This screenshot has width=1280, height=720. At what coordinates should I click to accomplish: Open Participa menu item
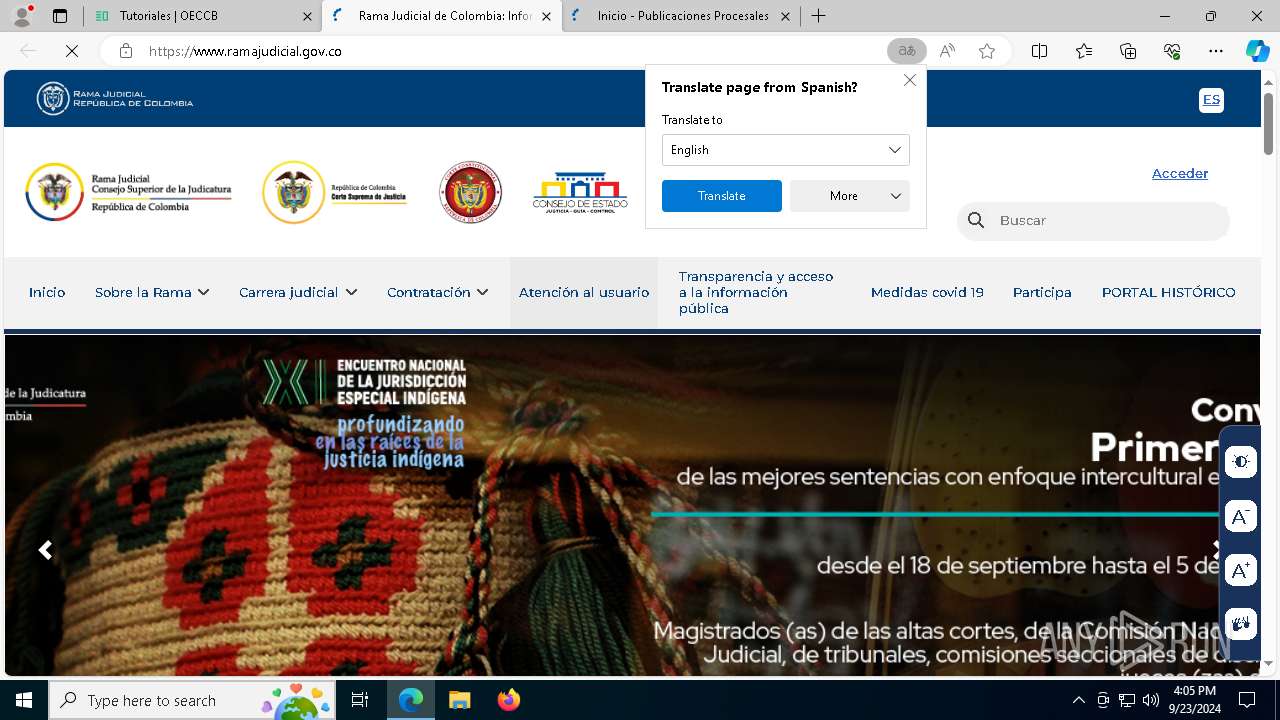[x=1042, y=292]
